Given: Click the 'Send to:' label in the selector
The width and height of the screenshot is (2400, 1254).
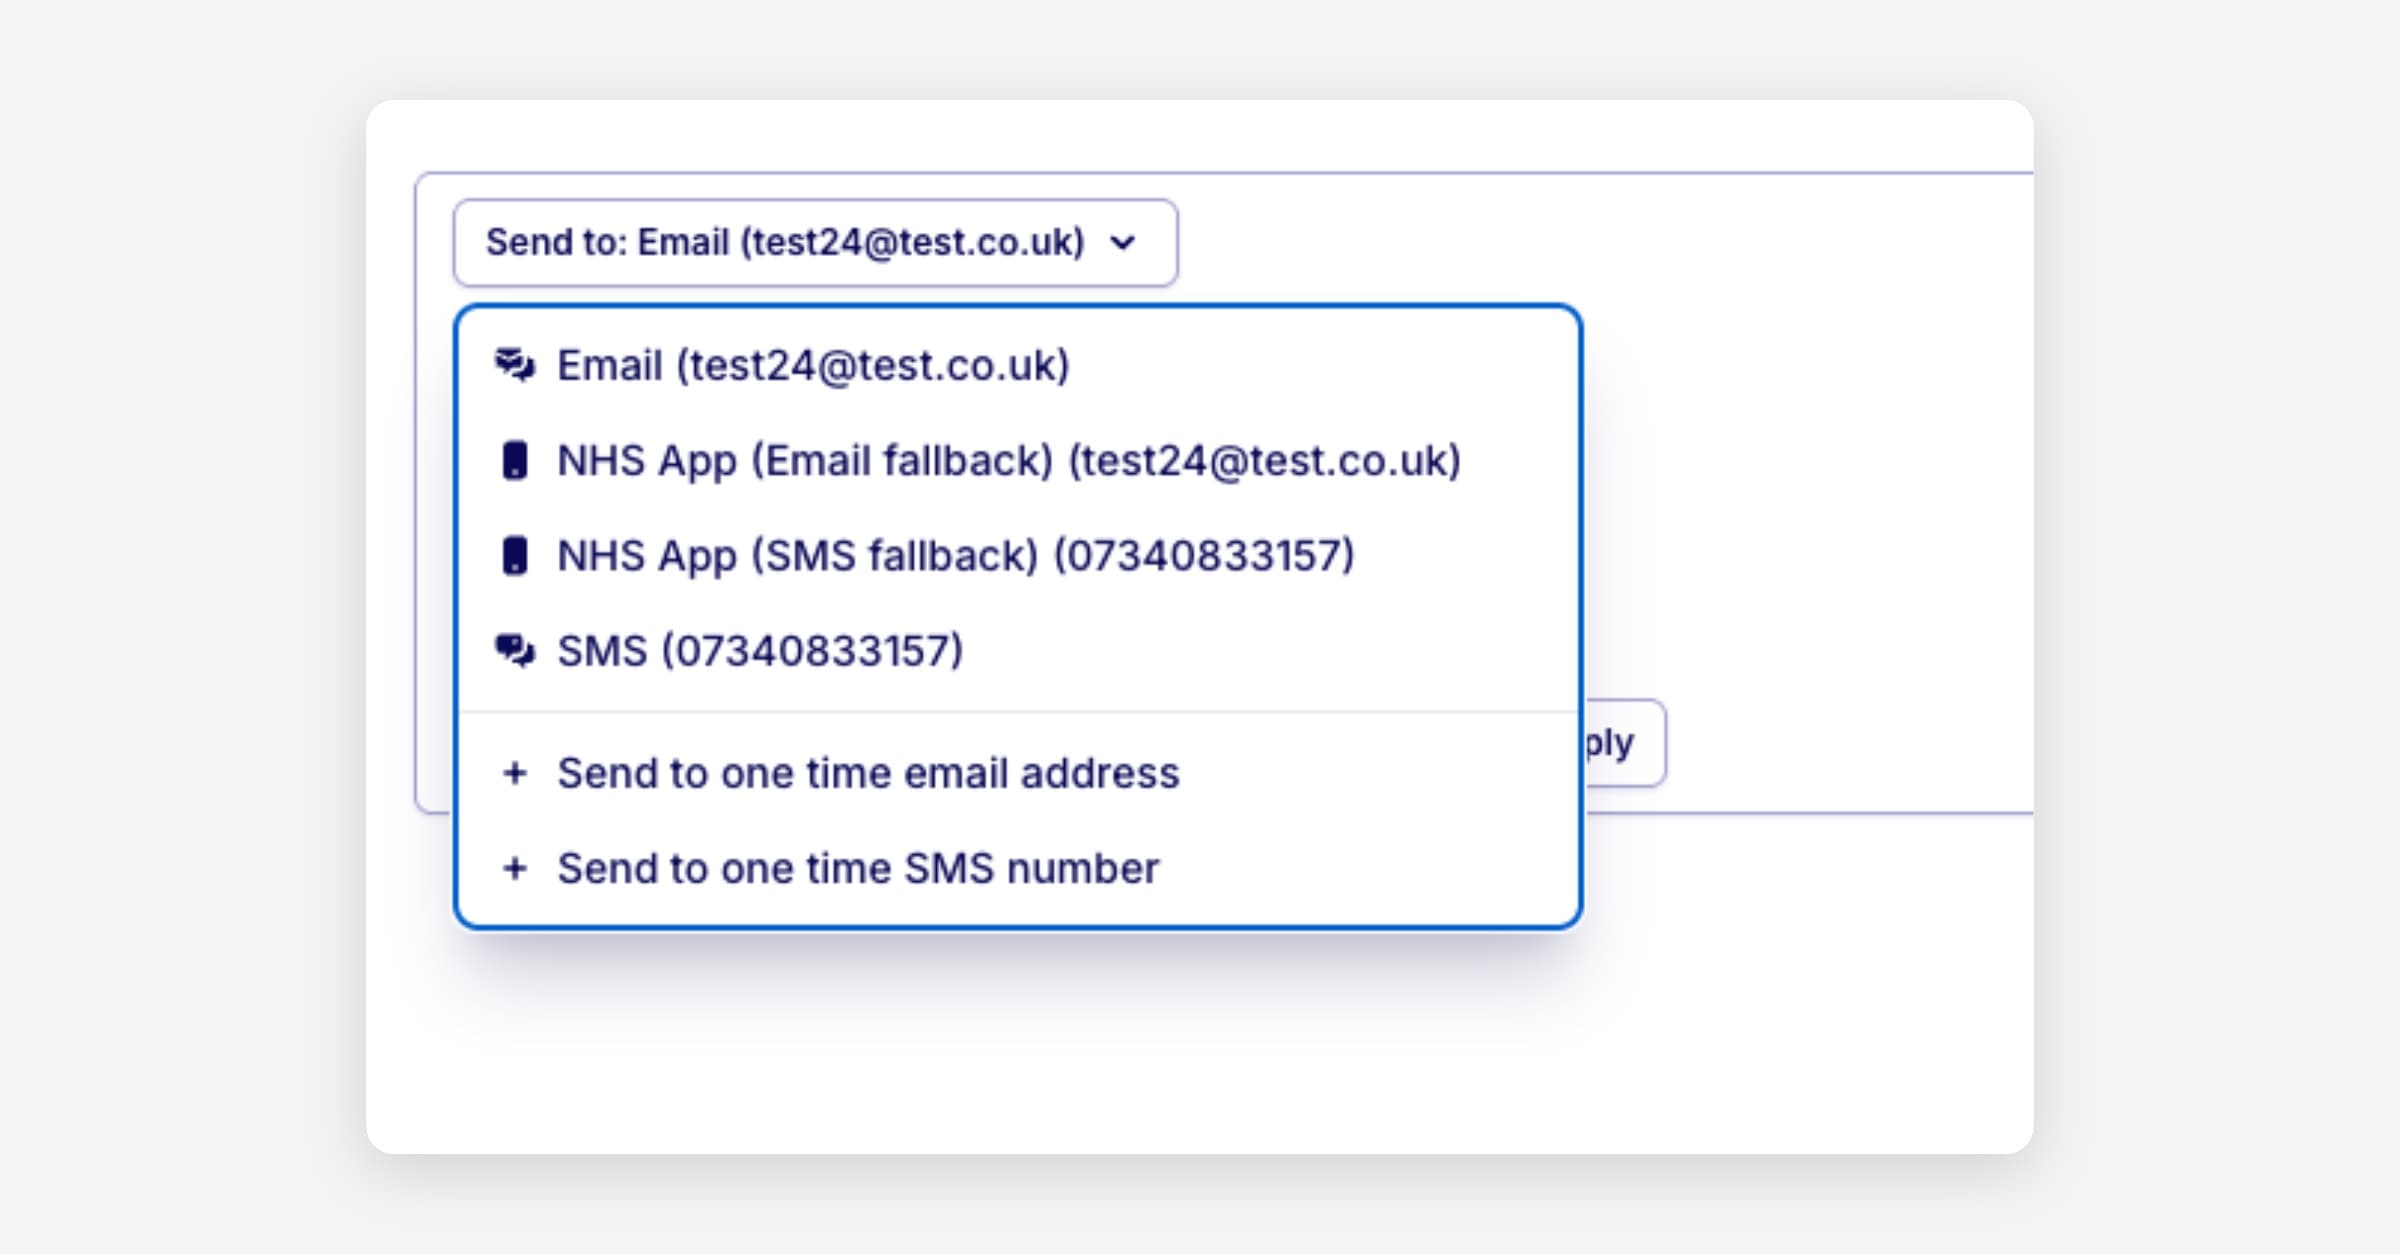Looking at the screenshot, I should click(555, 242).
